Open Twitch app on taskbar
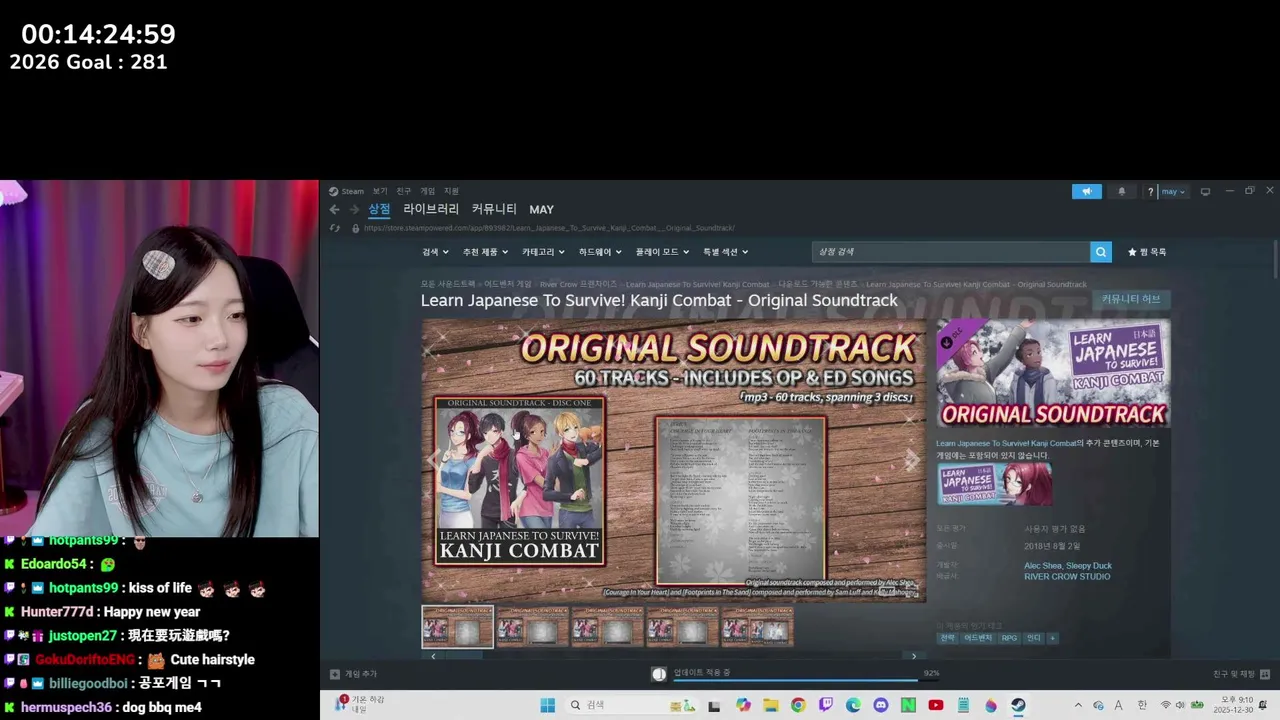Image resolution: width=1280 pixels, height=720 pixels. point(826,705)
